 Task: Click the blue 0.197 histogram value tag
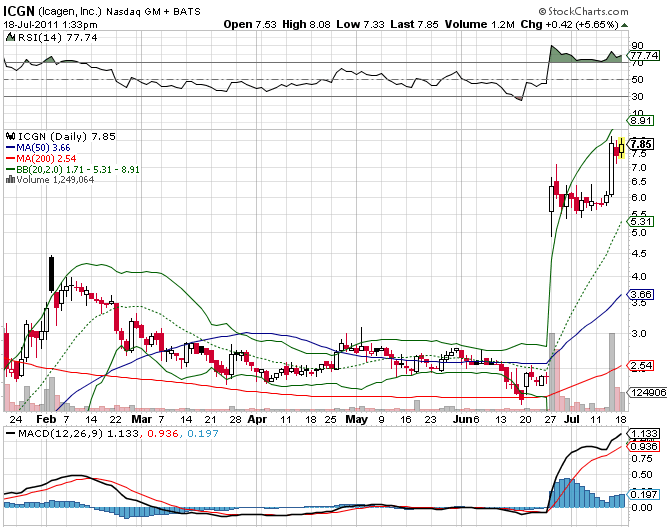tap(644, 494)
